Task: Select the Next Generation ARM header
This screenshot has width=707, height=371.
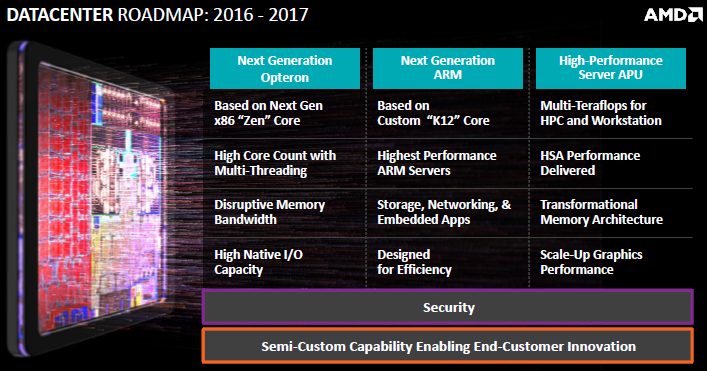Action: pyautogui.click(x=448, y=69)
